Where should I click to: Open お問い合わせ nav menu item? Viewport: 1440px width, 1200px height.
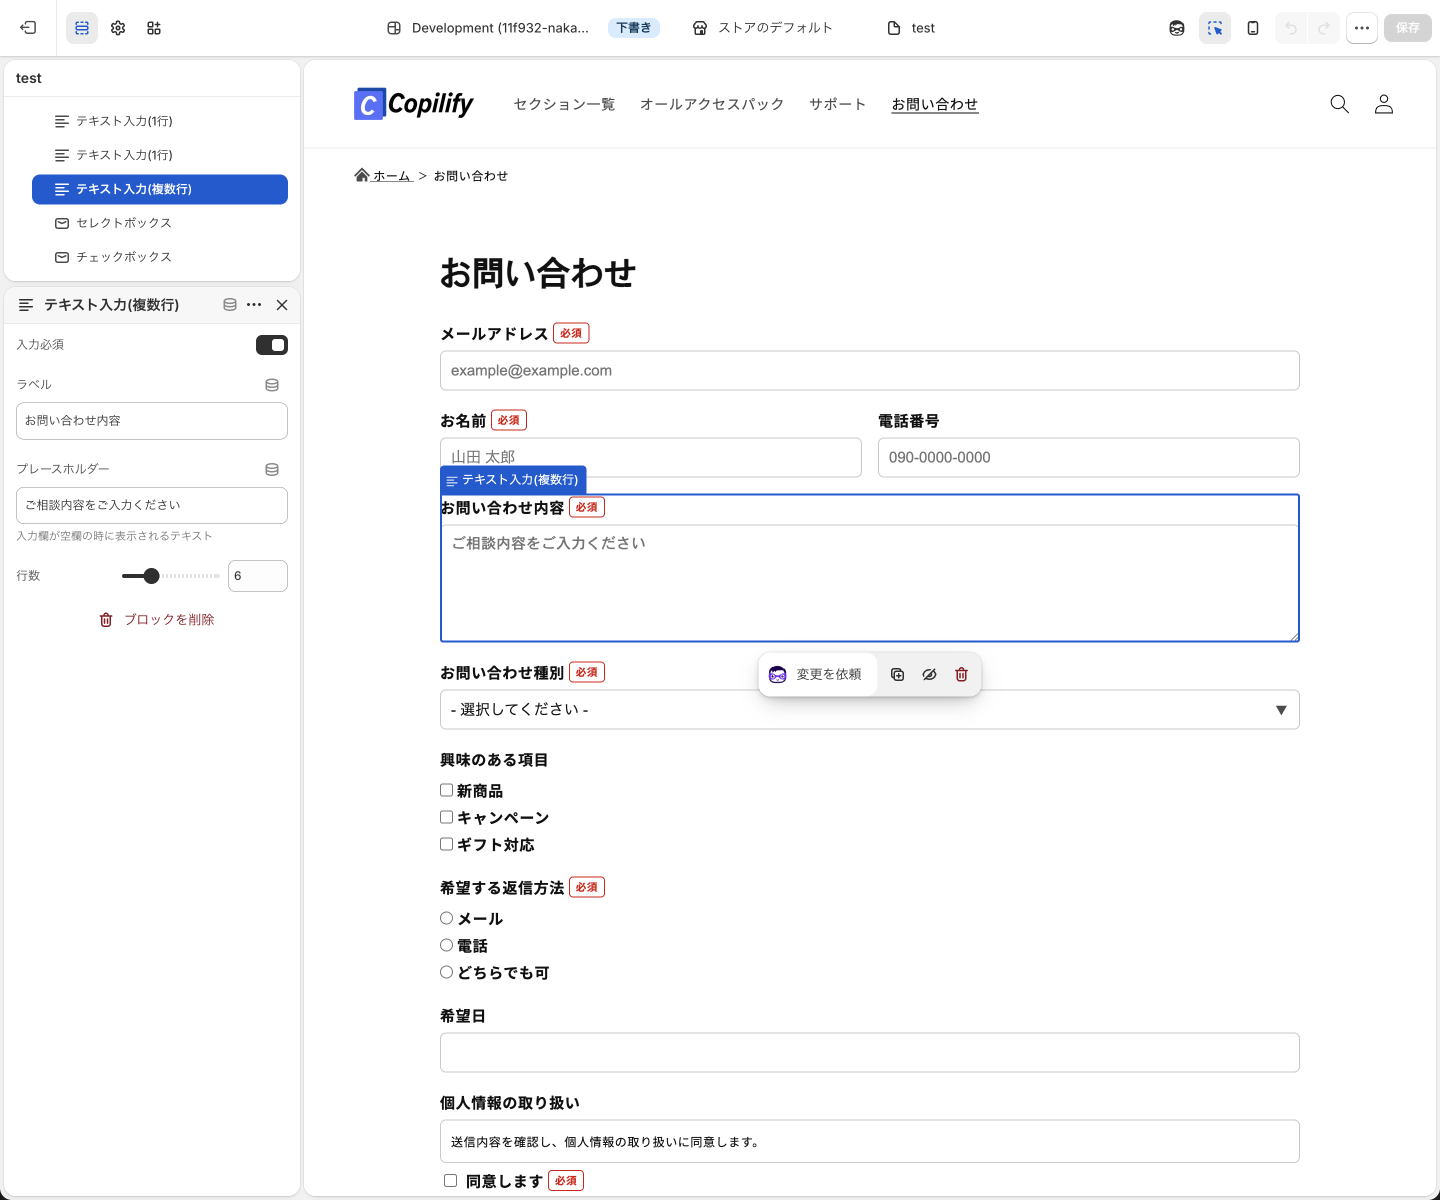[935, 104]
